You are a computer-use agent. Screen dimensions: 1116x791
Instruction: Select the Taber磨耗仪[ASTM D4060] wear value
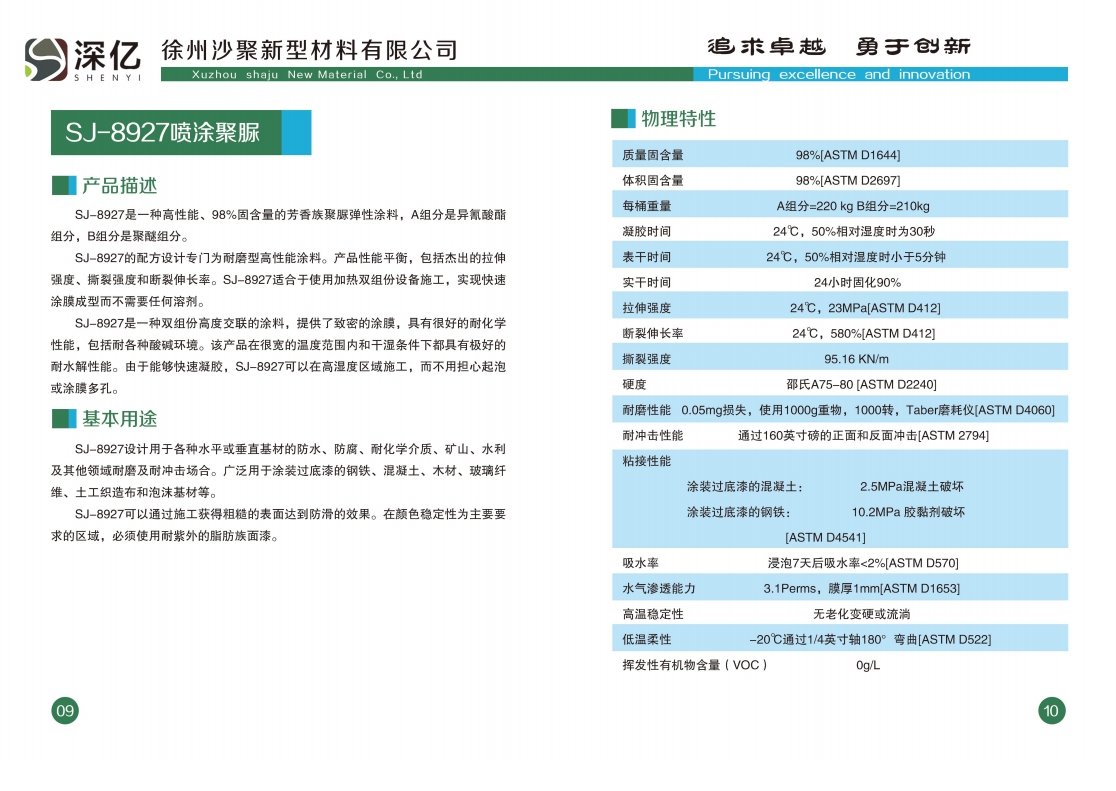point(868,410)
